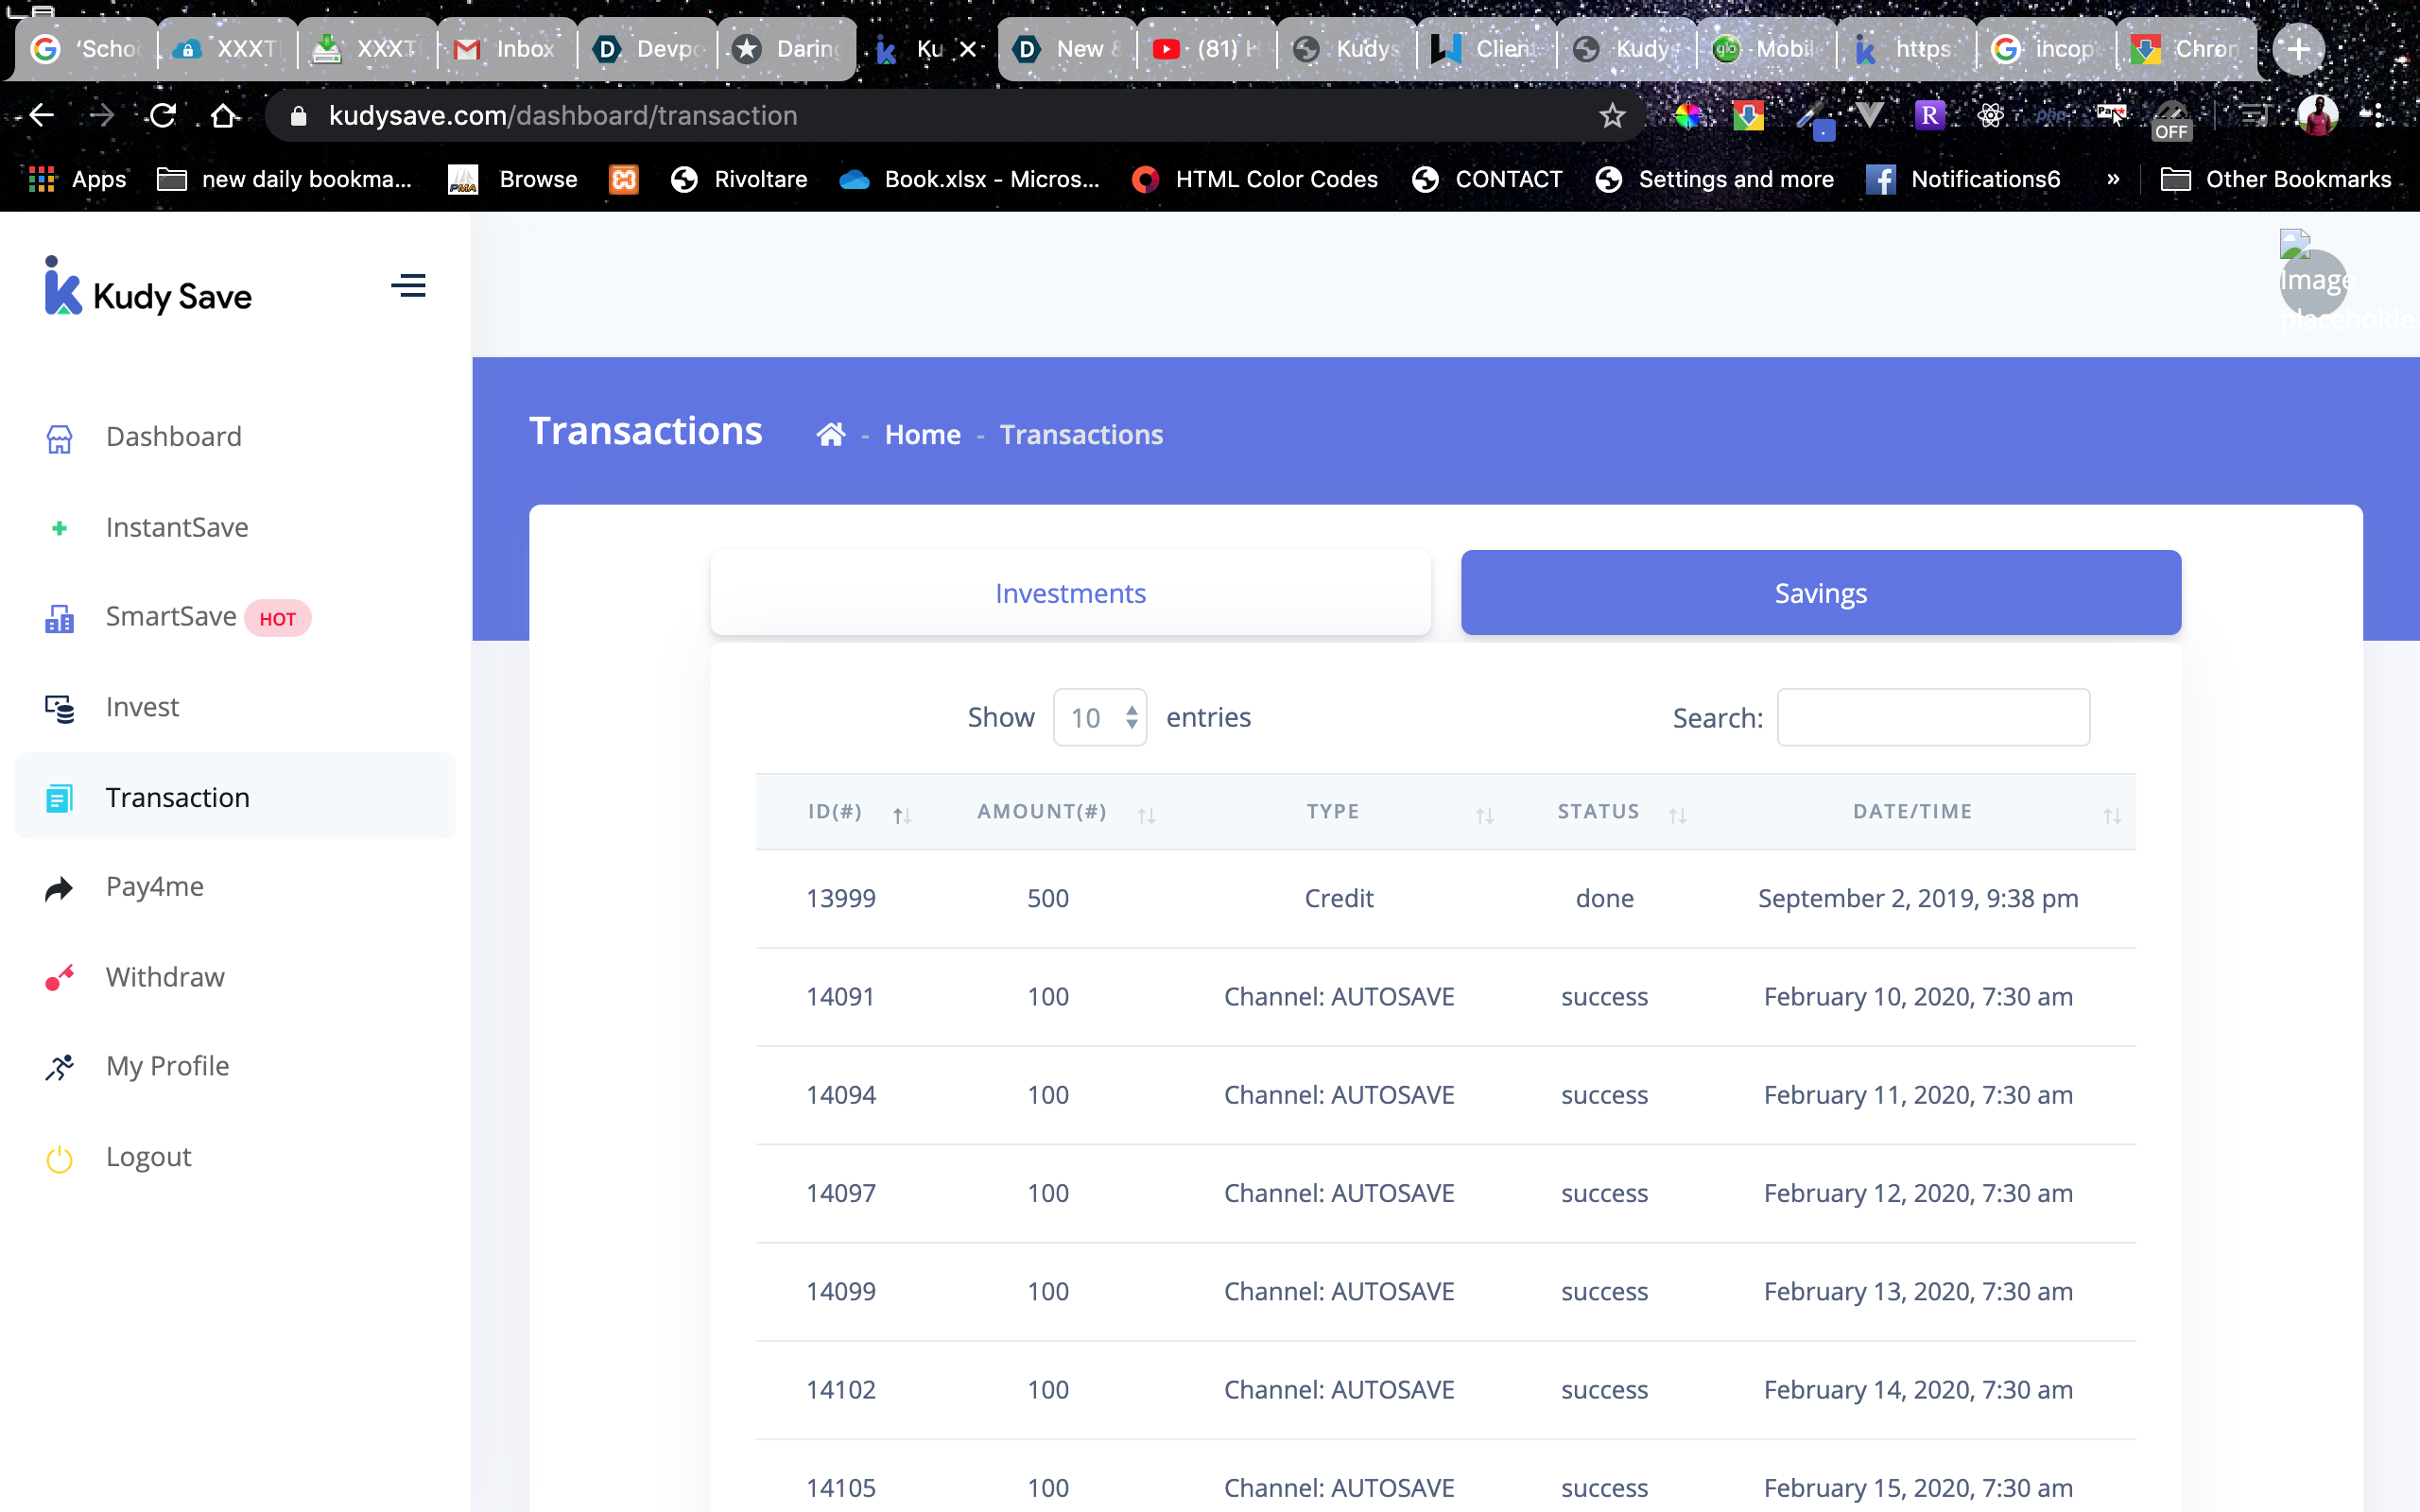Open the show entries dropdown
This screenshot has height=1512, width=2420.
pyautogui.click(x=1099, y=717)
